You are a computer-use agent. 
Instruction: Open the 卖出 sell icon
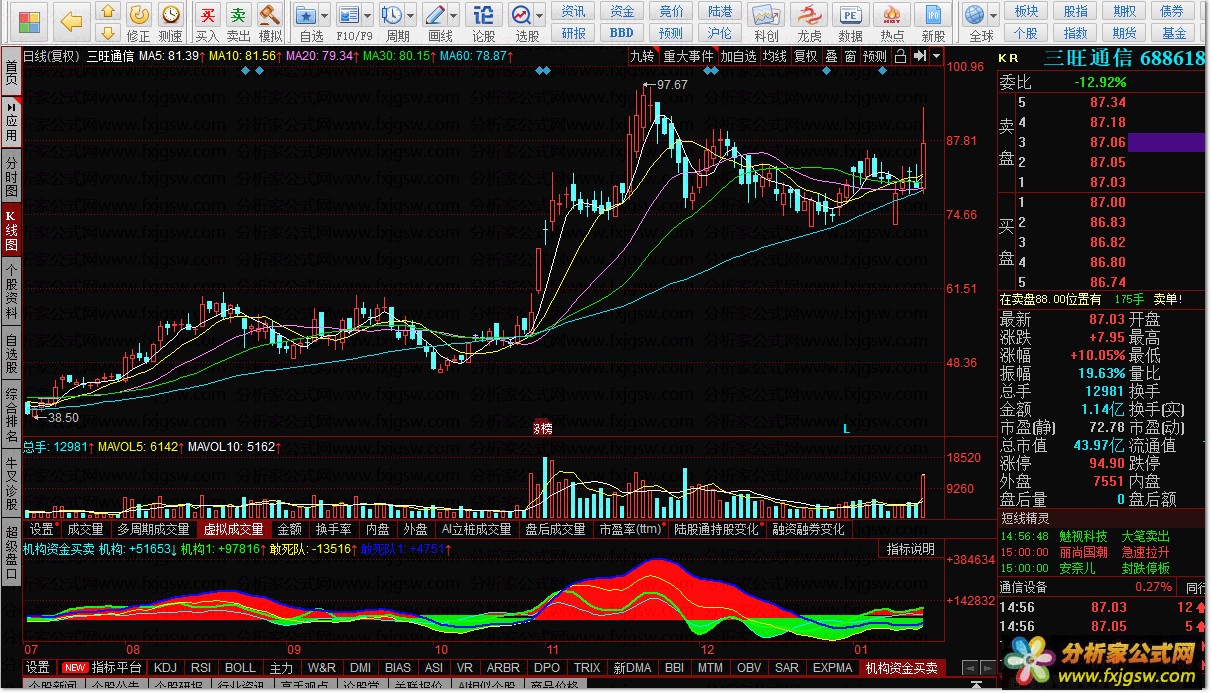pos(238,14)
